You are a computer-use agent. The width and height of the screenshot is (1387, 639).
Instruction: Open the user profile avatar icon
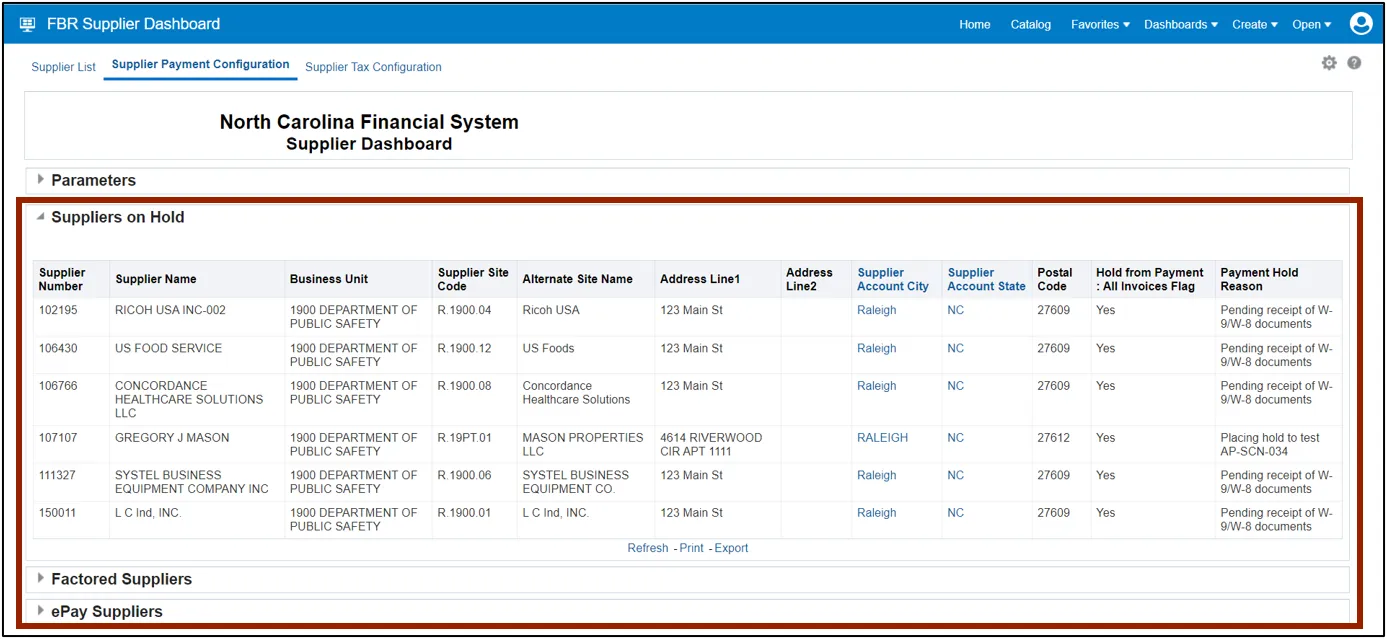(1360, 24)
